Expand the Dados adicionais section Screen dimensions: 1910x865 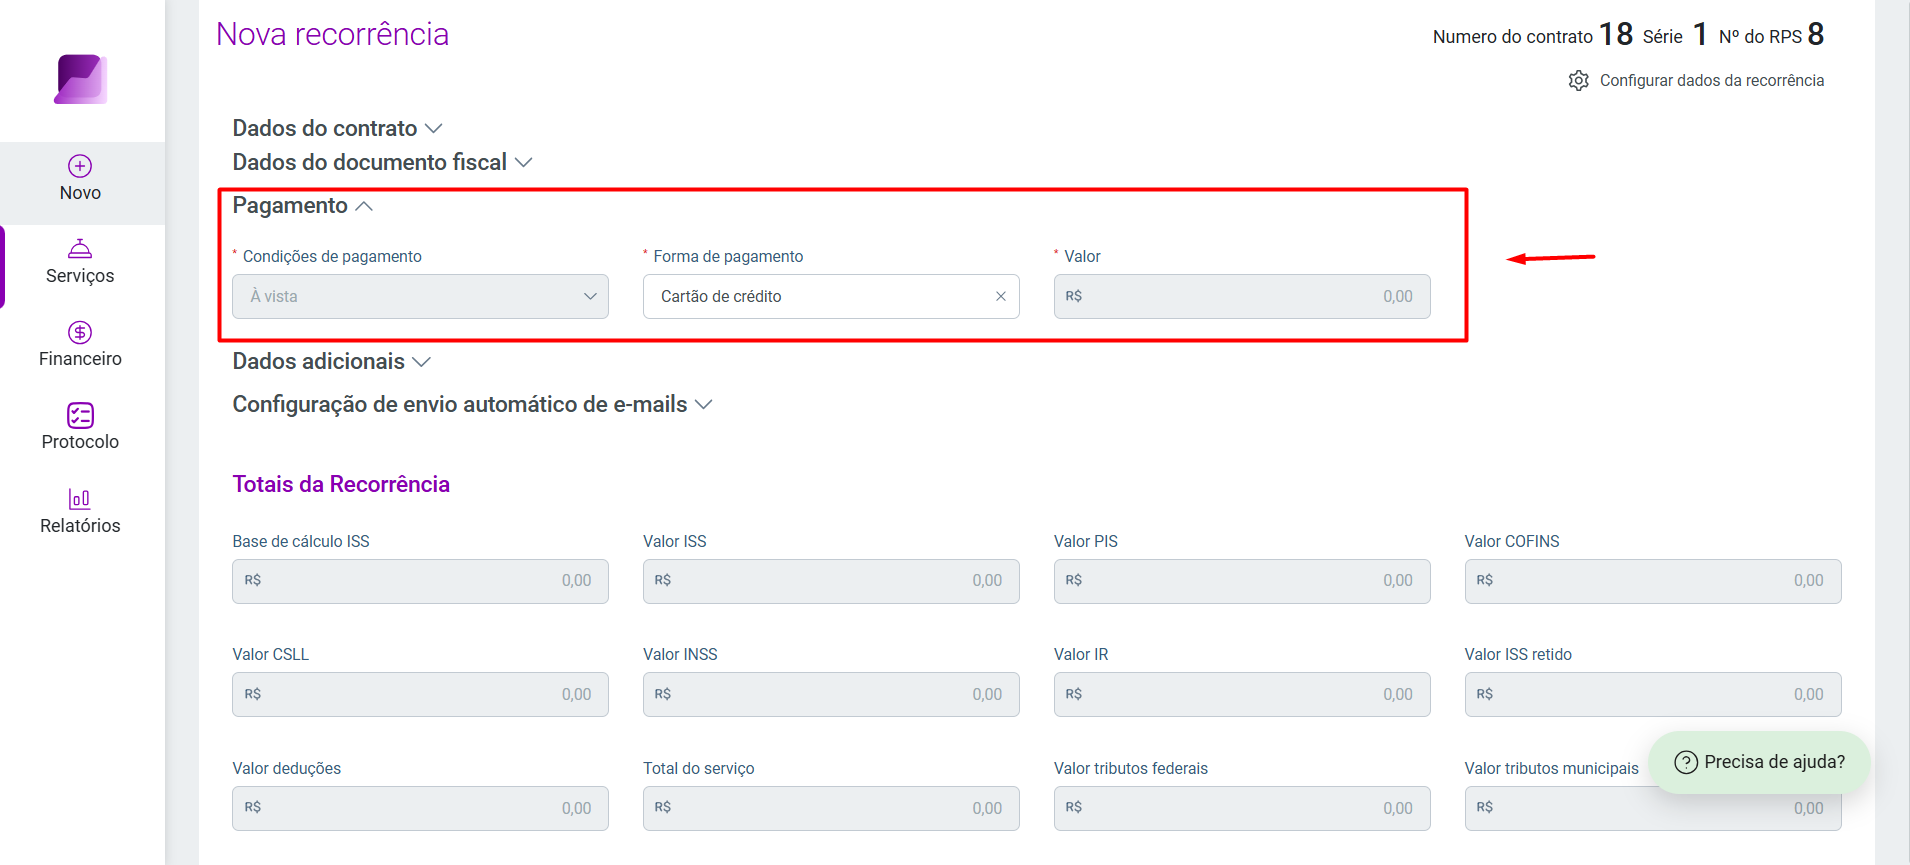(x=331, y=361)
